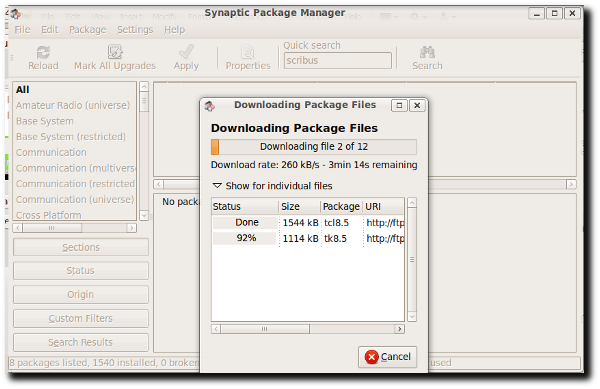Collapse Show for individual files expander
The width and height of the screenshot is (600, 389).
[217, 186]
